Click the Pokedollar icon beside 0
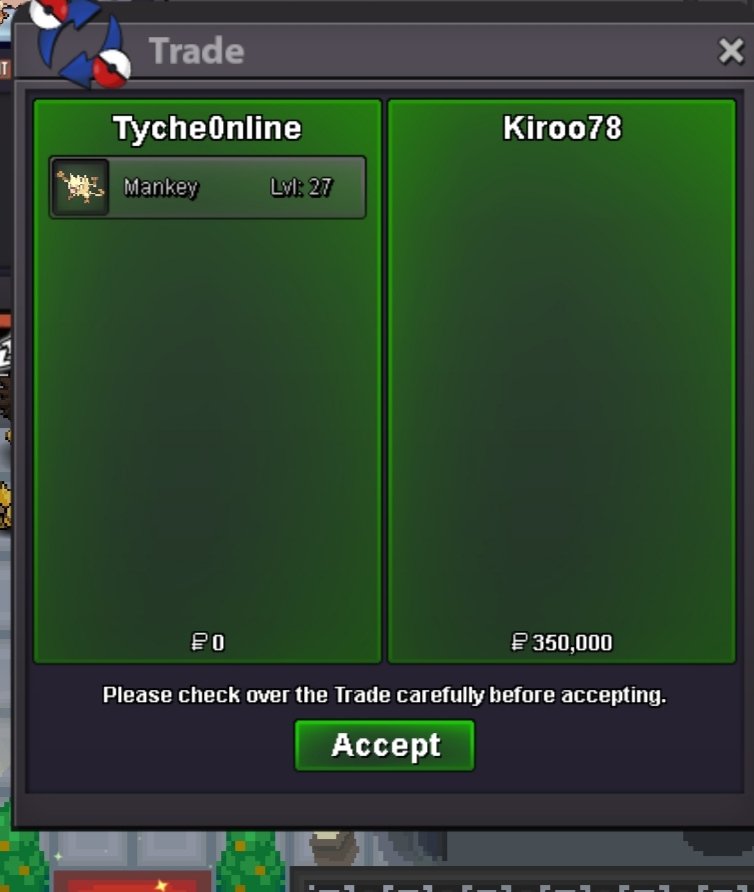Image resolution: width=754 pixels, height=892 pixels. click(x=199, y=642)
